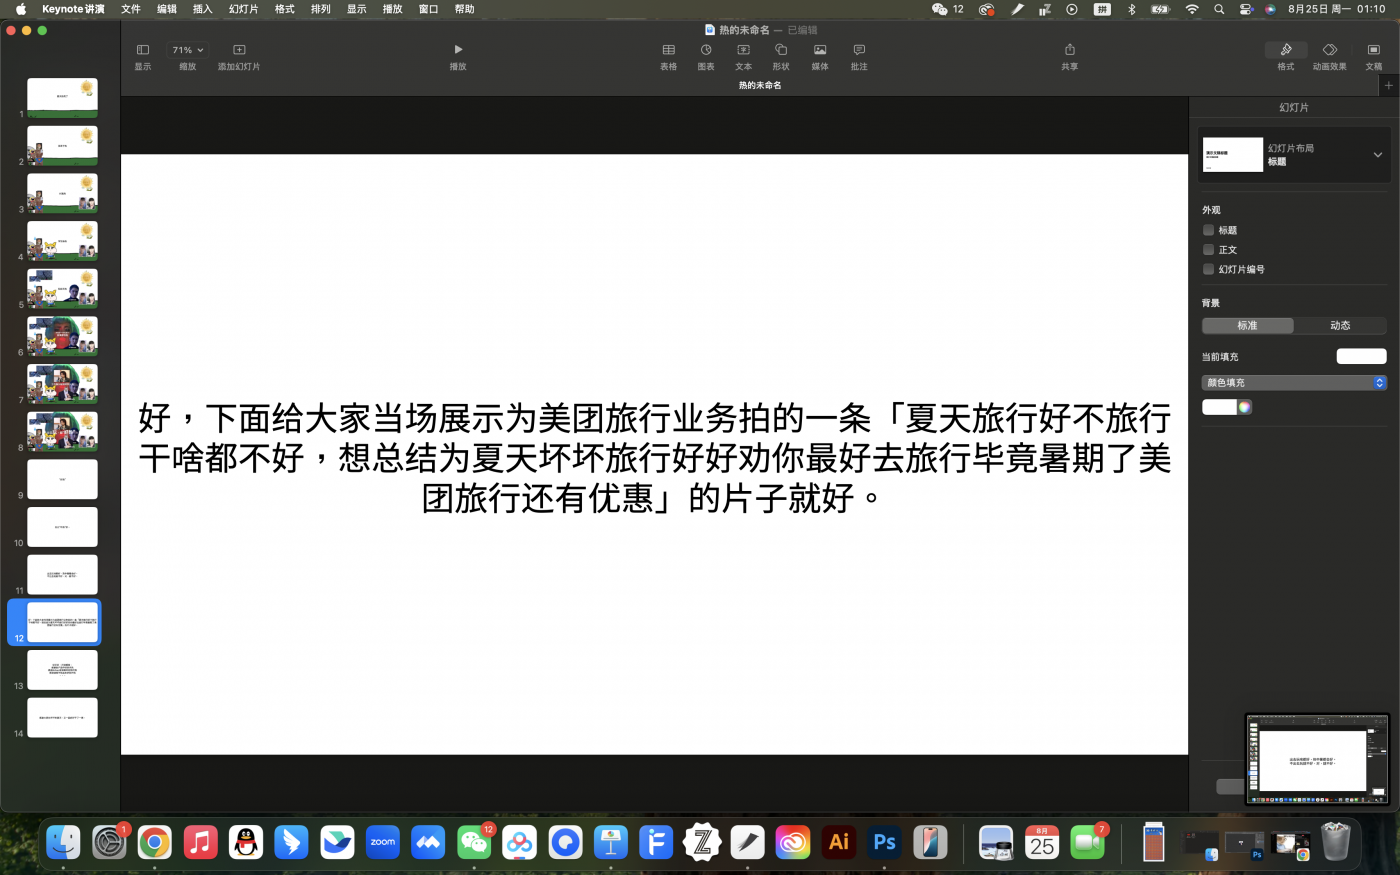The height and width of the screenshot is (875, 1400).
Task: Open the 插入 menu
Action: pos(203,9)
